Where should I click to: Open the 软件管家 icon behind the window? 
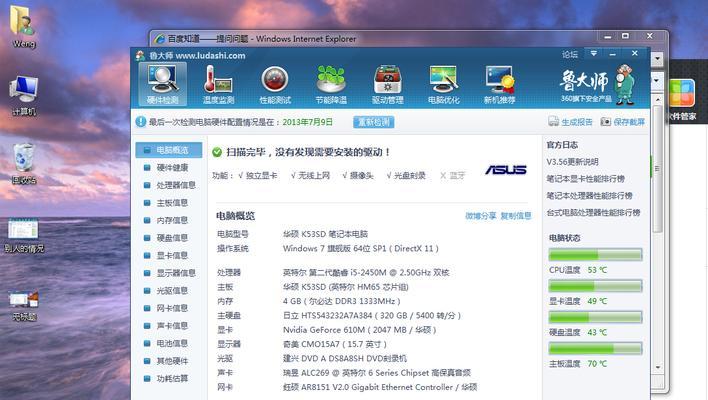point(682,99)
